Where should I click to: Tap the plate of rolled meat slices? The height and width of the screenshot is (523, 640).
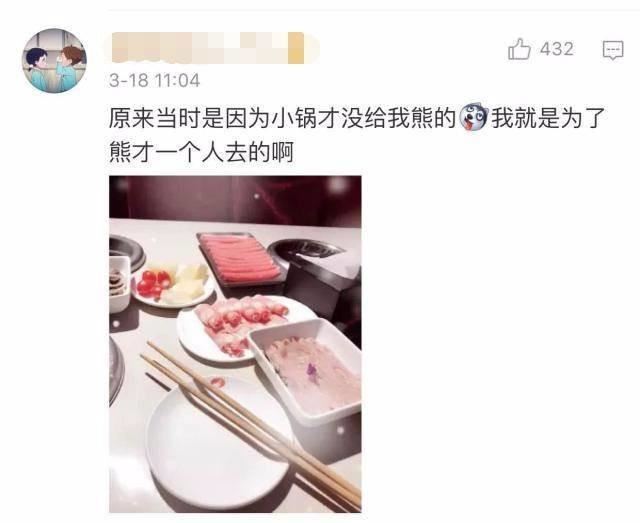tap(241, 327)
